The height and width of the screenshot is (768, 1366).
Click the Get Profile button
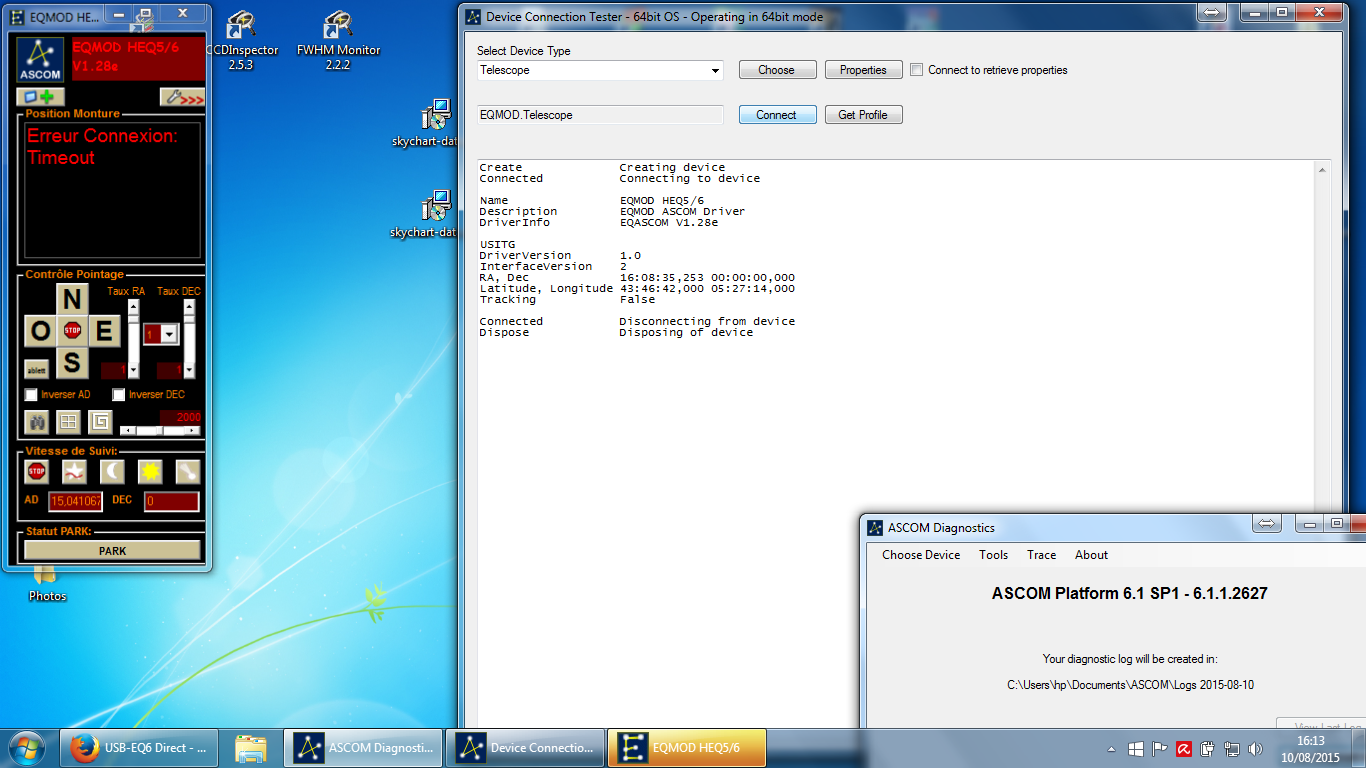click(x=863, y=115)
